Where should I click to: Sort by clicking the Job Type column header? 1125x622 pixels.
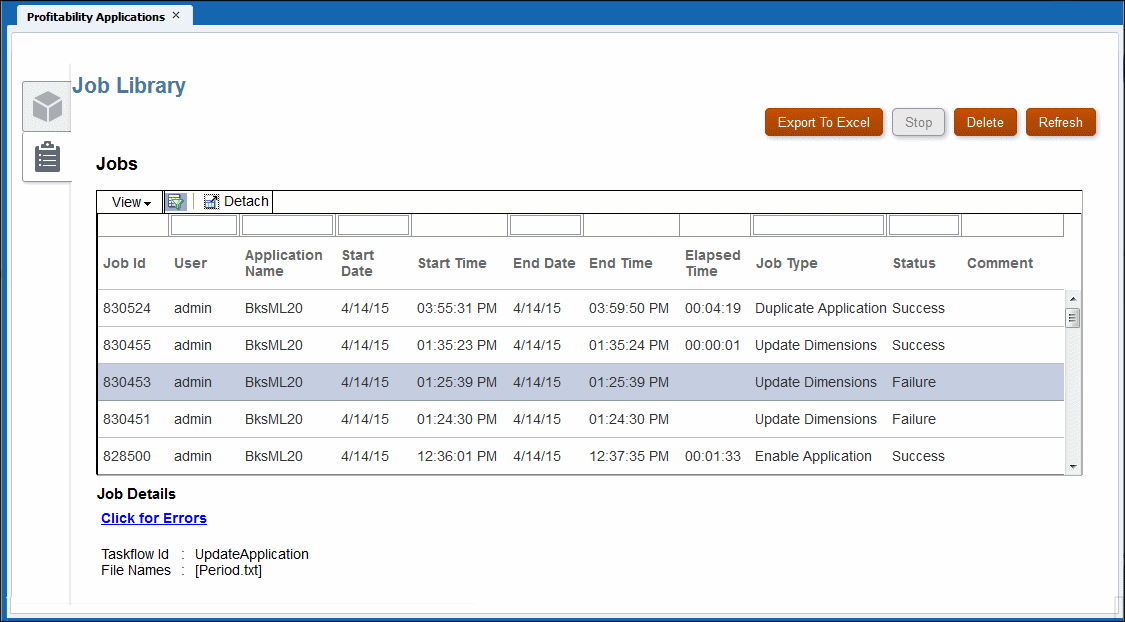point(786,263)
